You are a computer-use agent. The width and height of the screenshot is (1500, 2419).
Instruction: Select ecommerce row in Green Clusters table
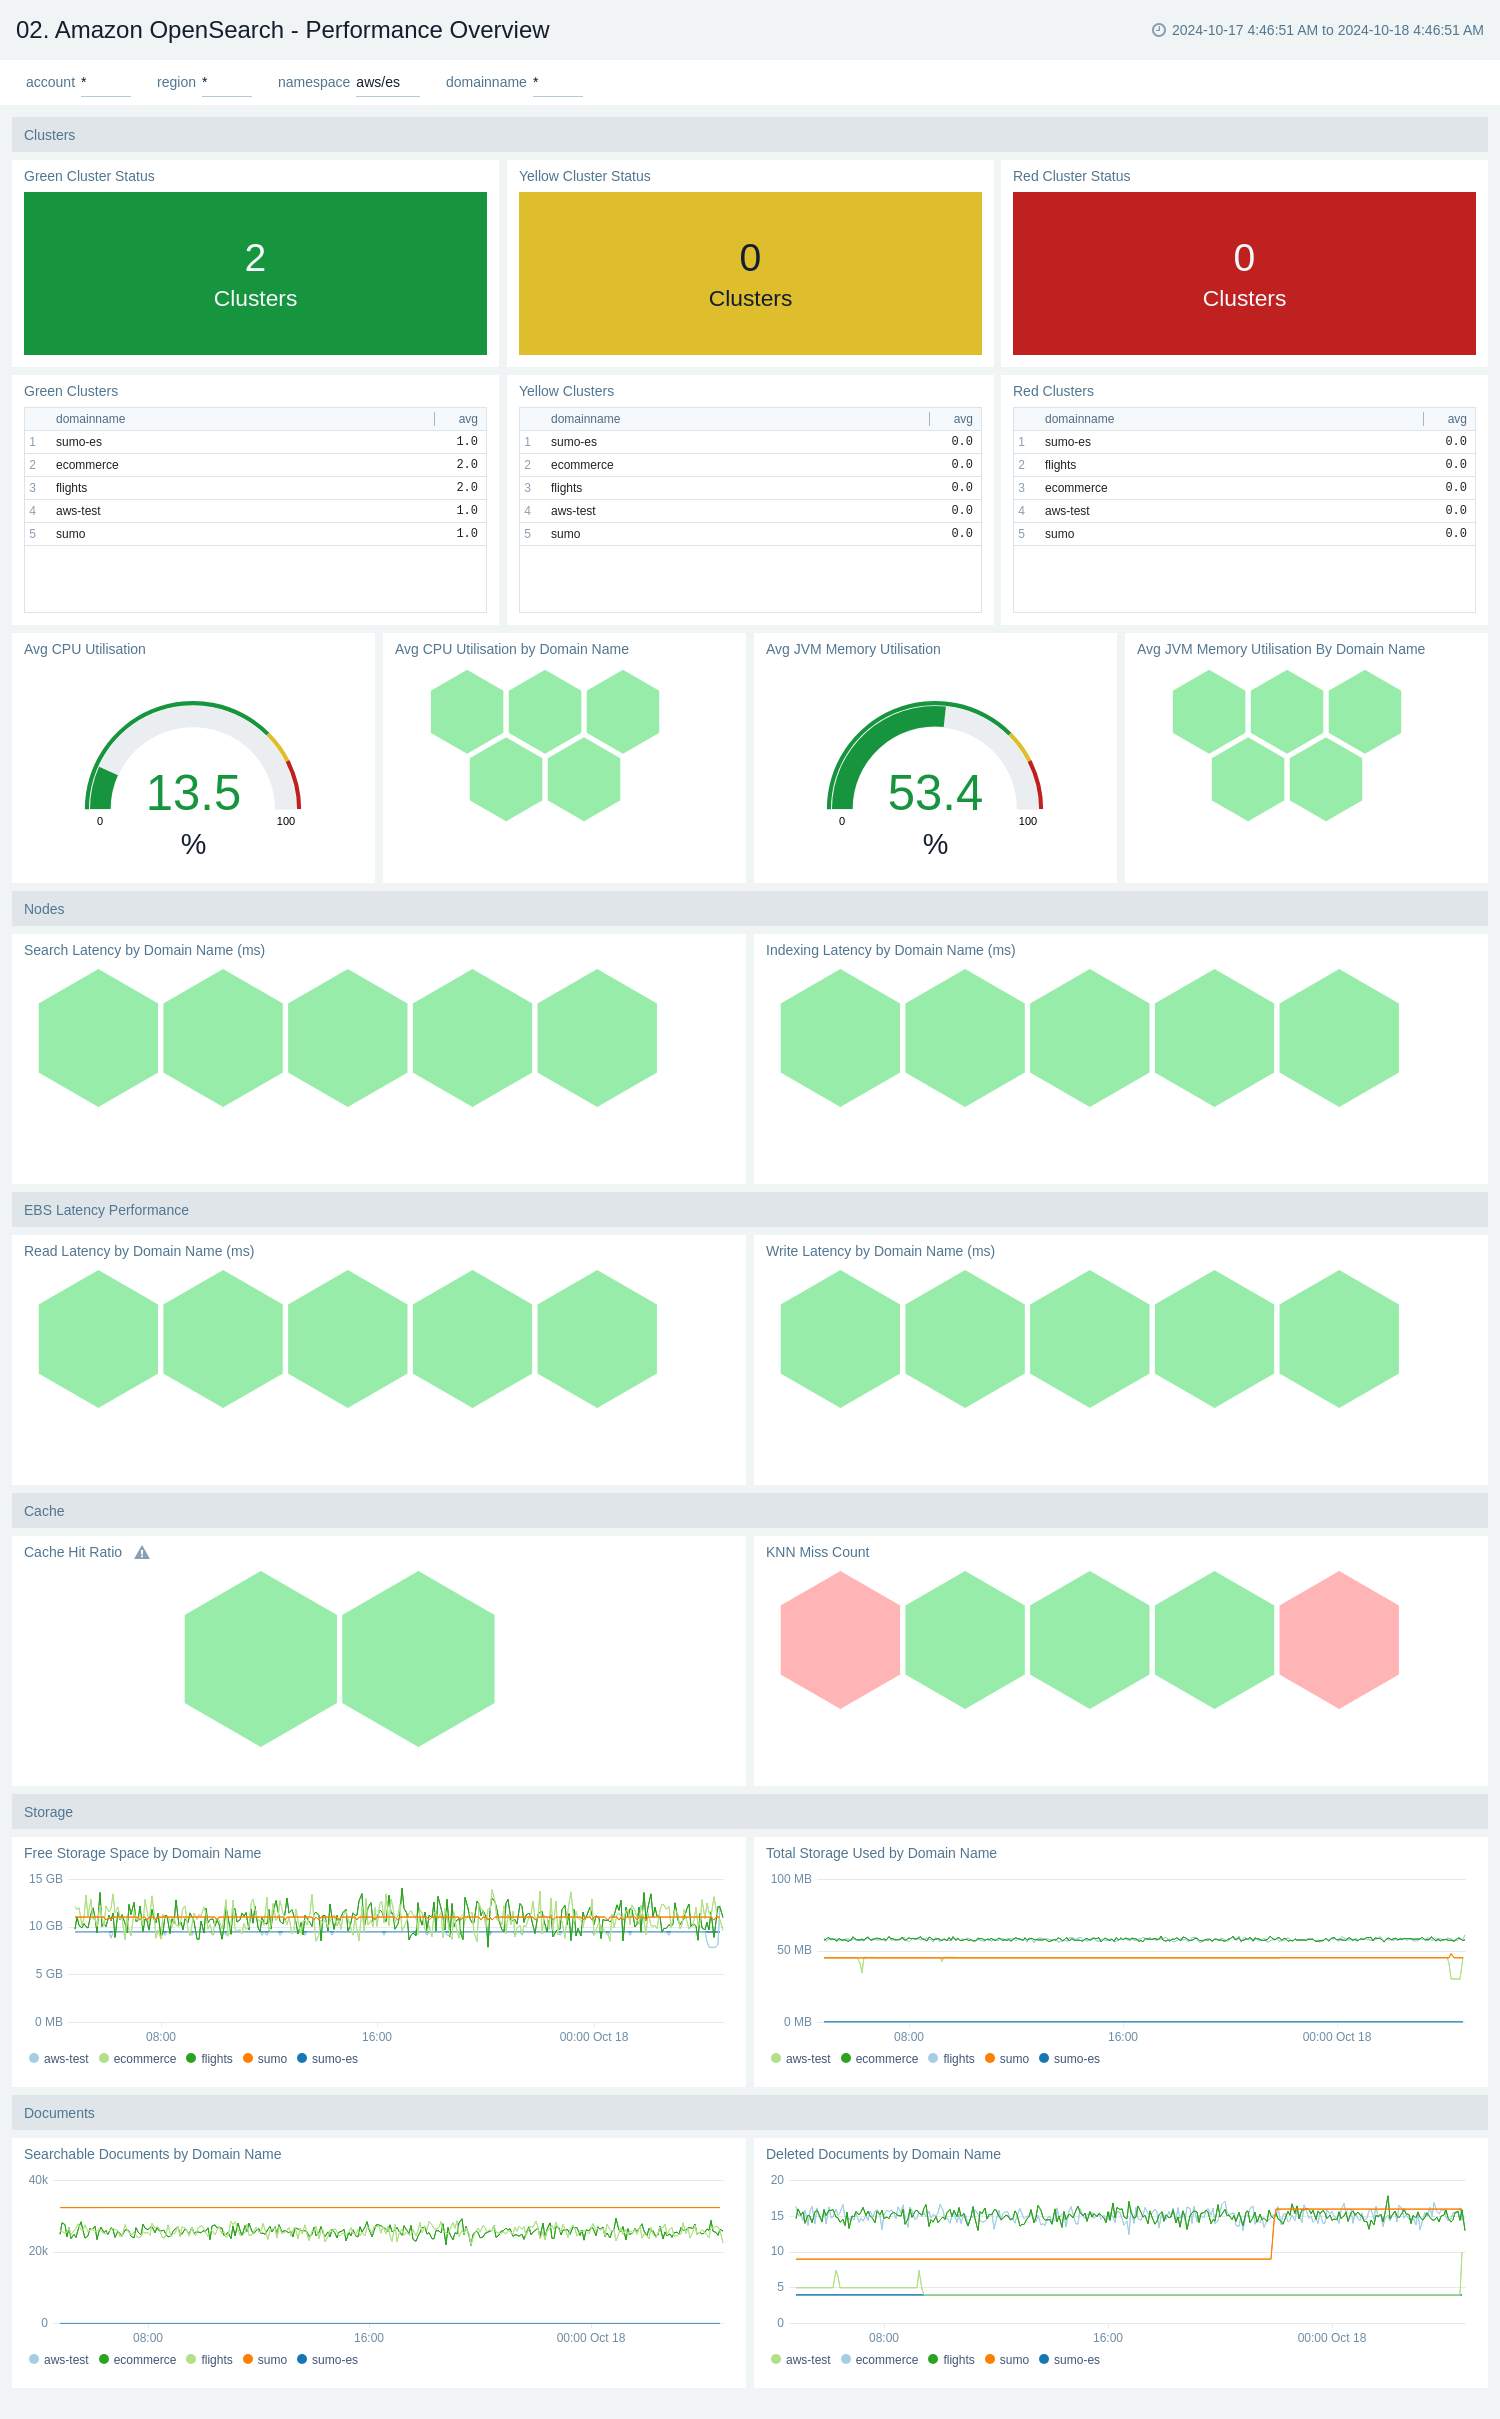(255, 465)
